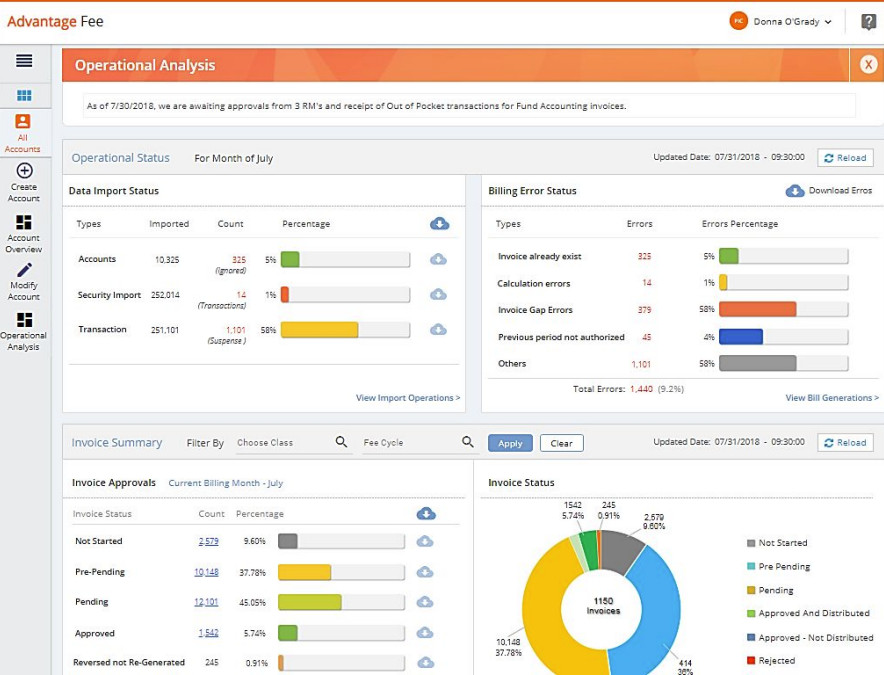Open the hamburger menu in sidebar
Image resolution: width=884 pixels, height=675 pixels.
pyautogui.click(x=24, y=61)
